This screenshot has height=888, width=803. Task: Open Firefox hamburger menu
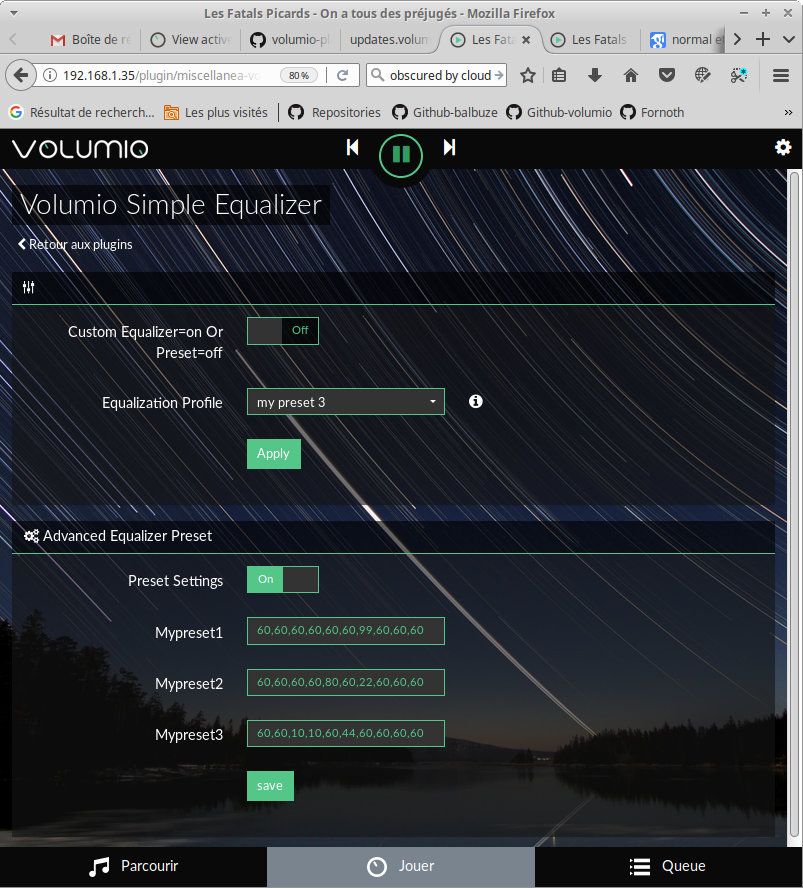781,75
